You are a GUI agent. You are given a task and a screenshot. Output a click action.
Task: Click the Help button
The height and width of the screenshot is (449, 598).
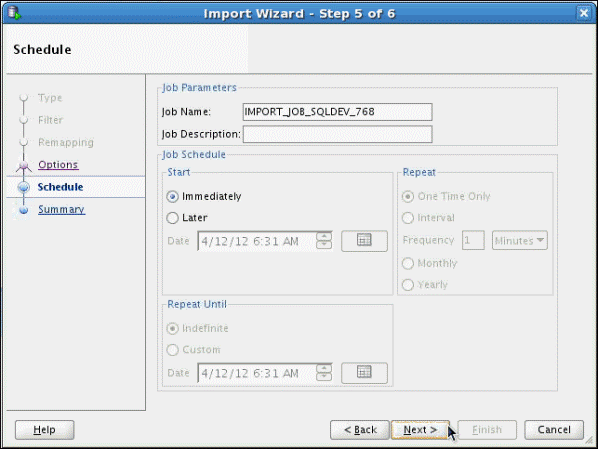45,430
